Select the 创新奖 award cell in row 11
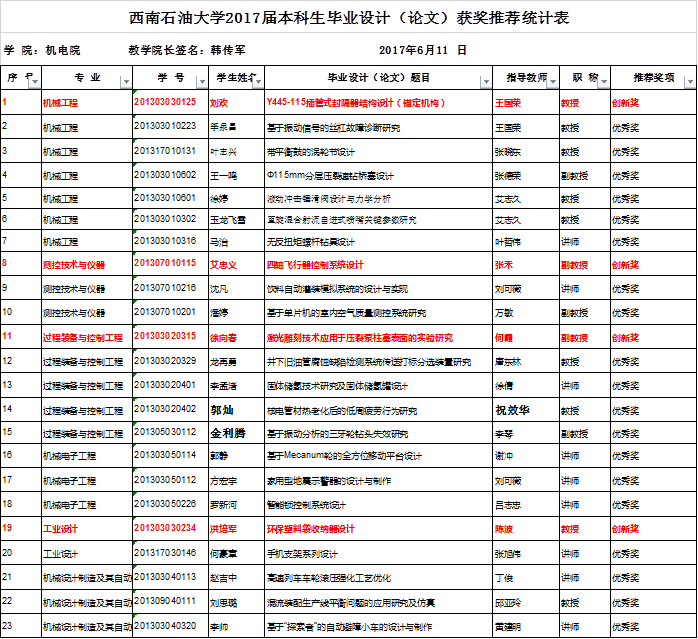The image size is (698, 639). (x=626, y=337)
